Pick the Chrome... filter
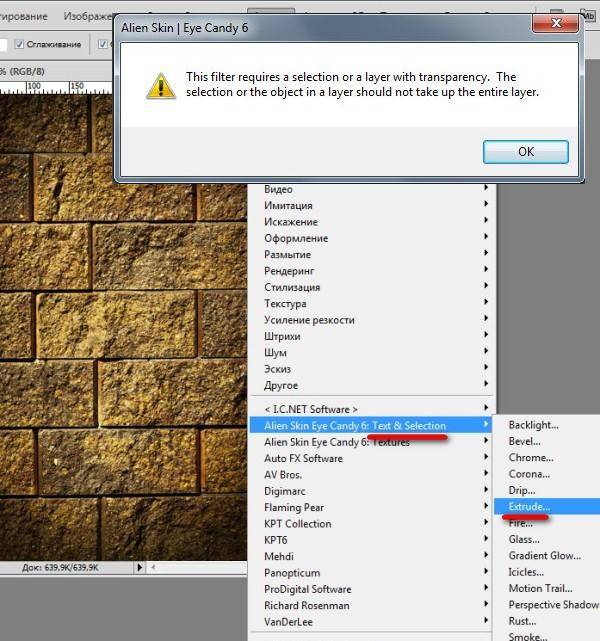The height and width of the screenshot is (641, 600). [530, 458]
